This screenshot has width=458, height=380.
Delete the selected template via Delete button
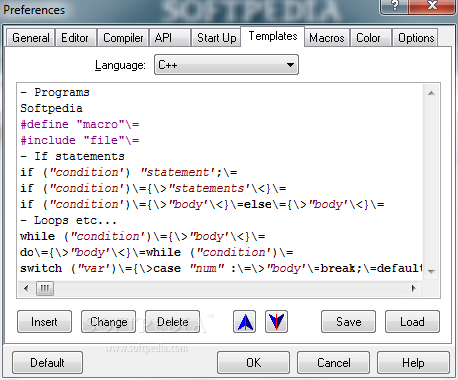172,322
